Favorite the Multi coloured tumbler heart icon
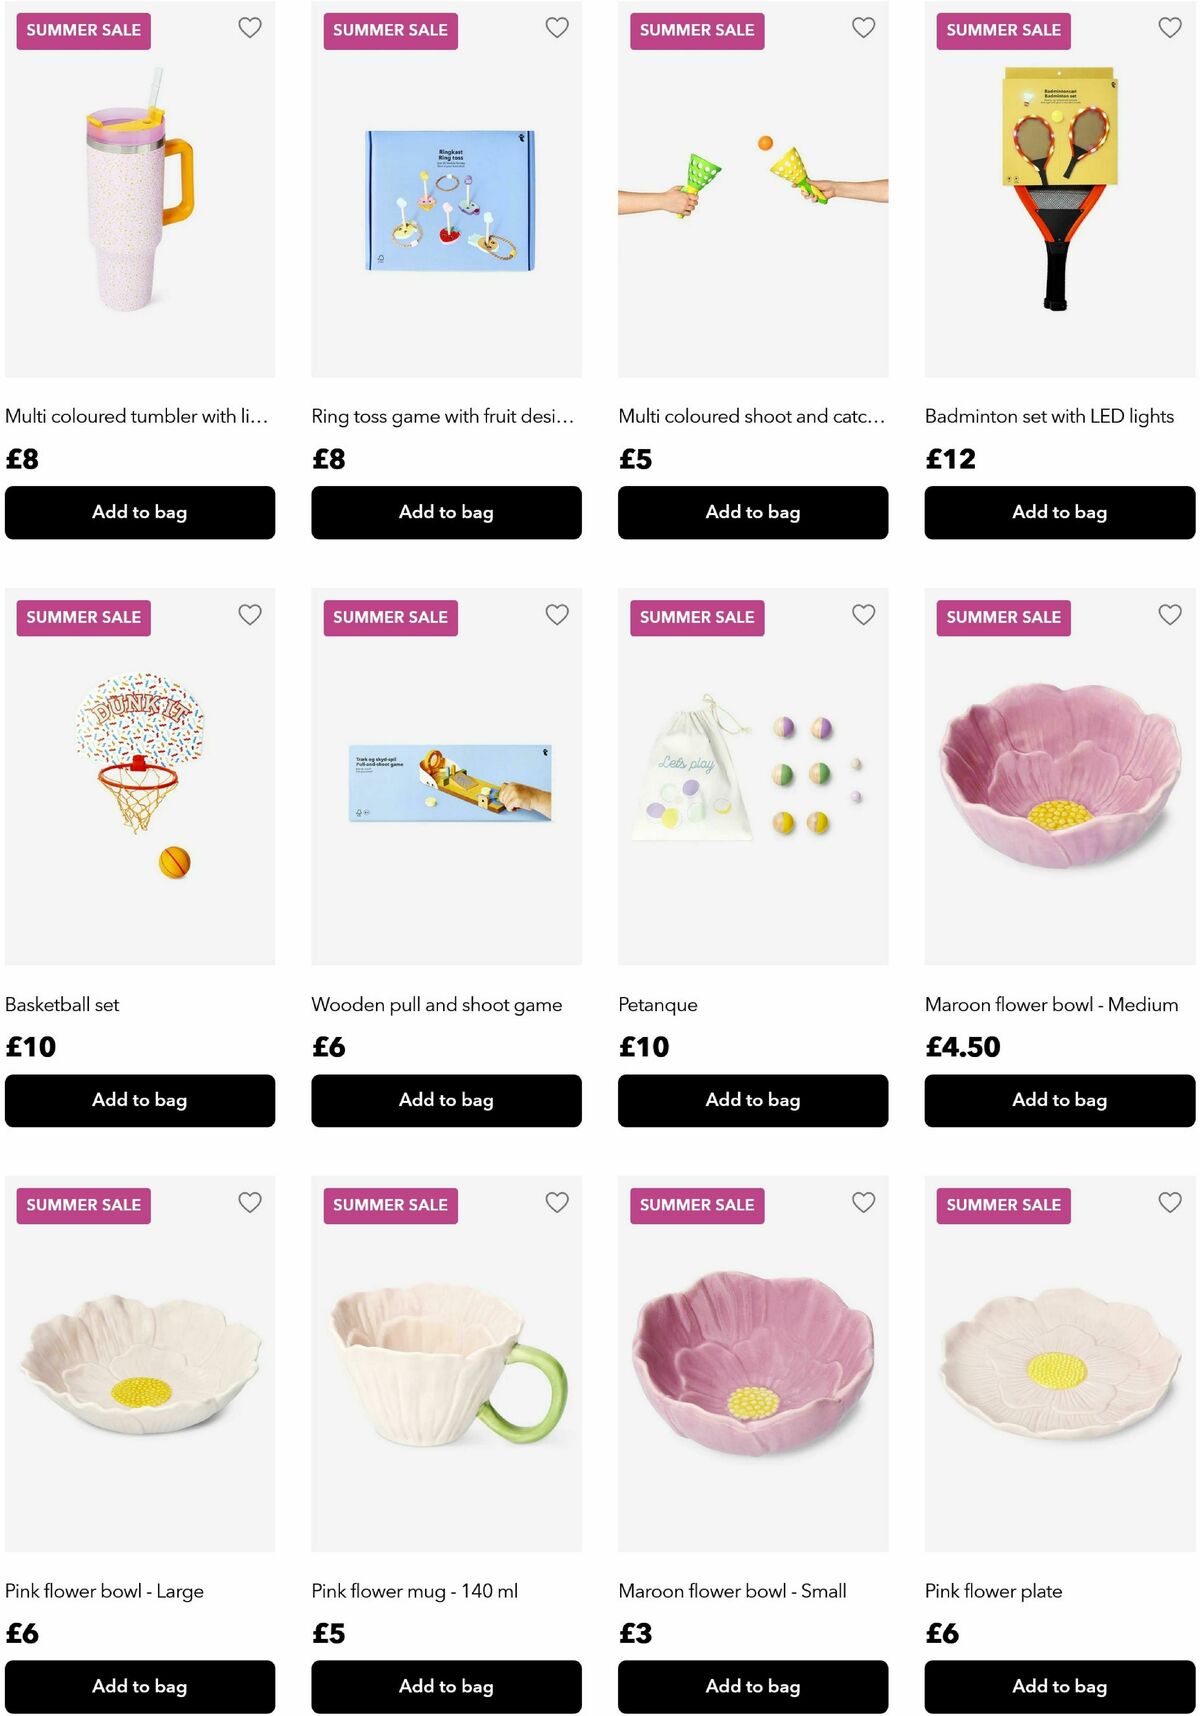Screen dimensions: 1200x1716 pos(250,28)
